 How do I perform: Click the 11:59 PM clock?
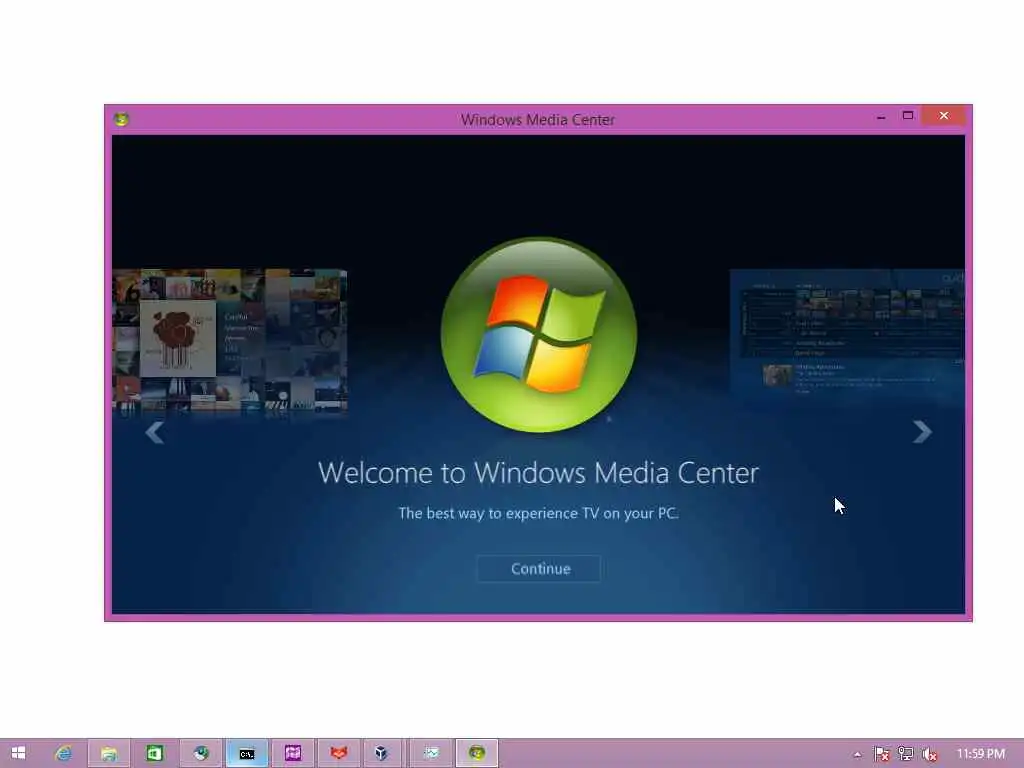click(x=981, y=754)
